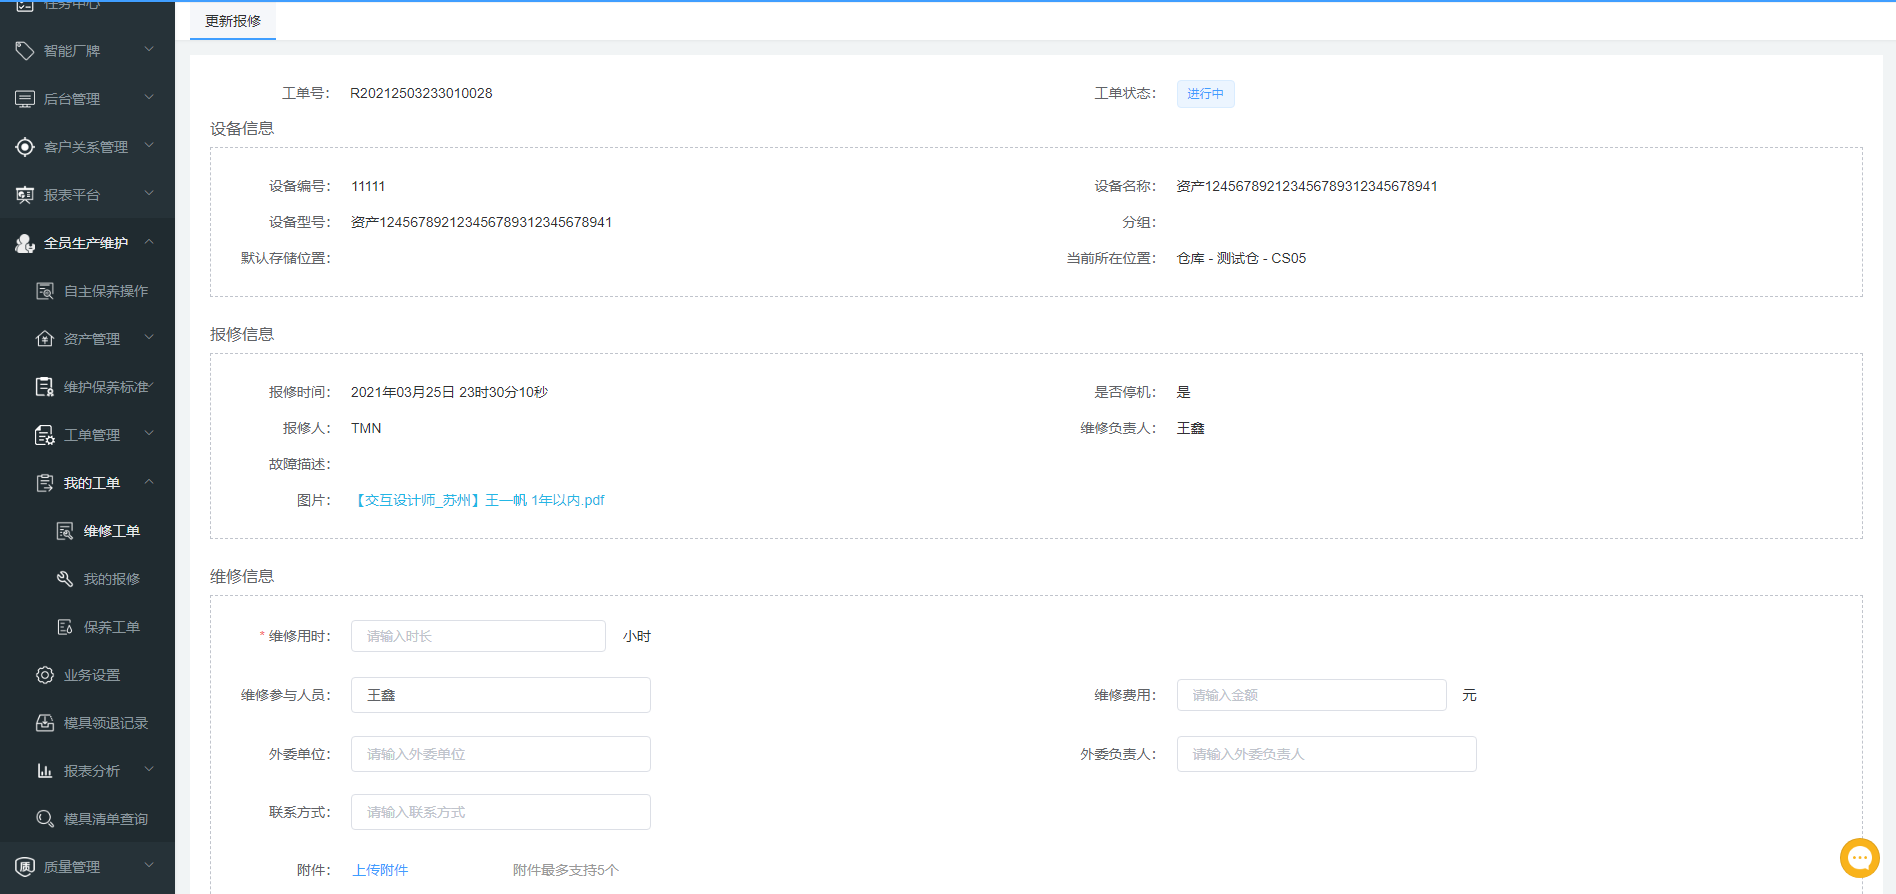Click the orange chat support bubble icon
The image size is (1896, 894).
1859,858
